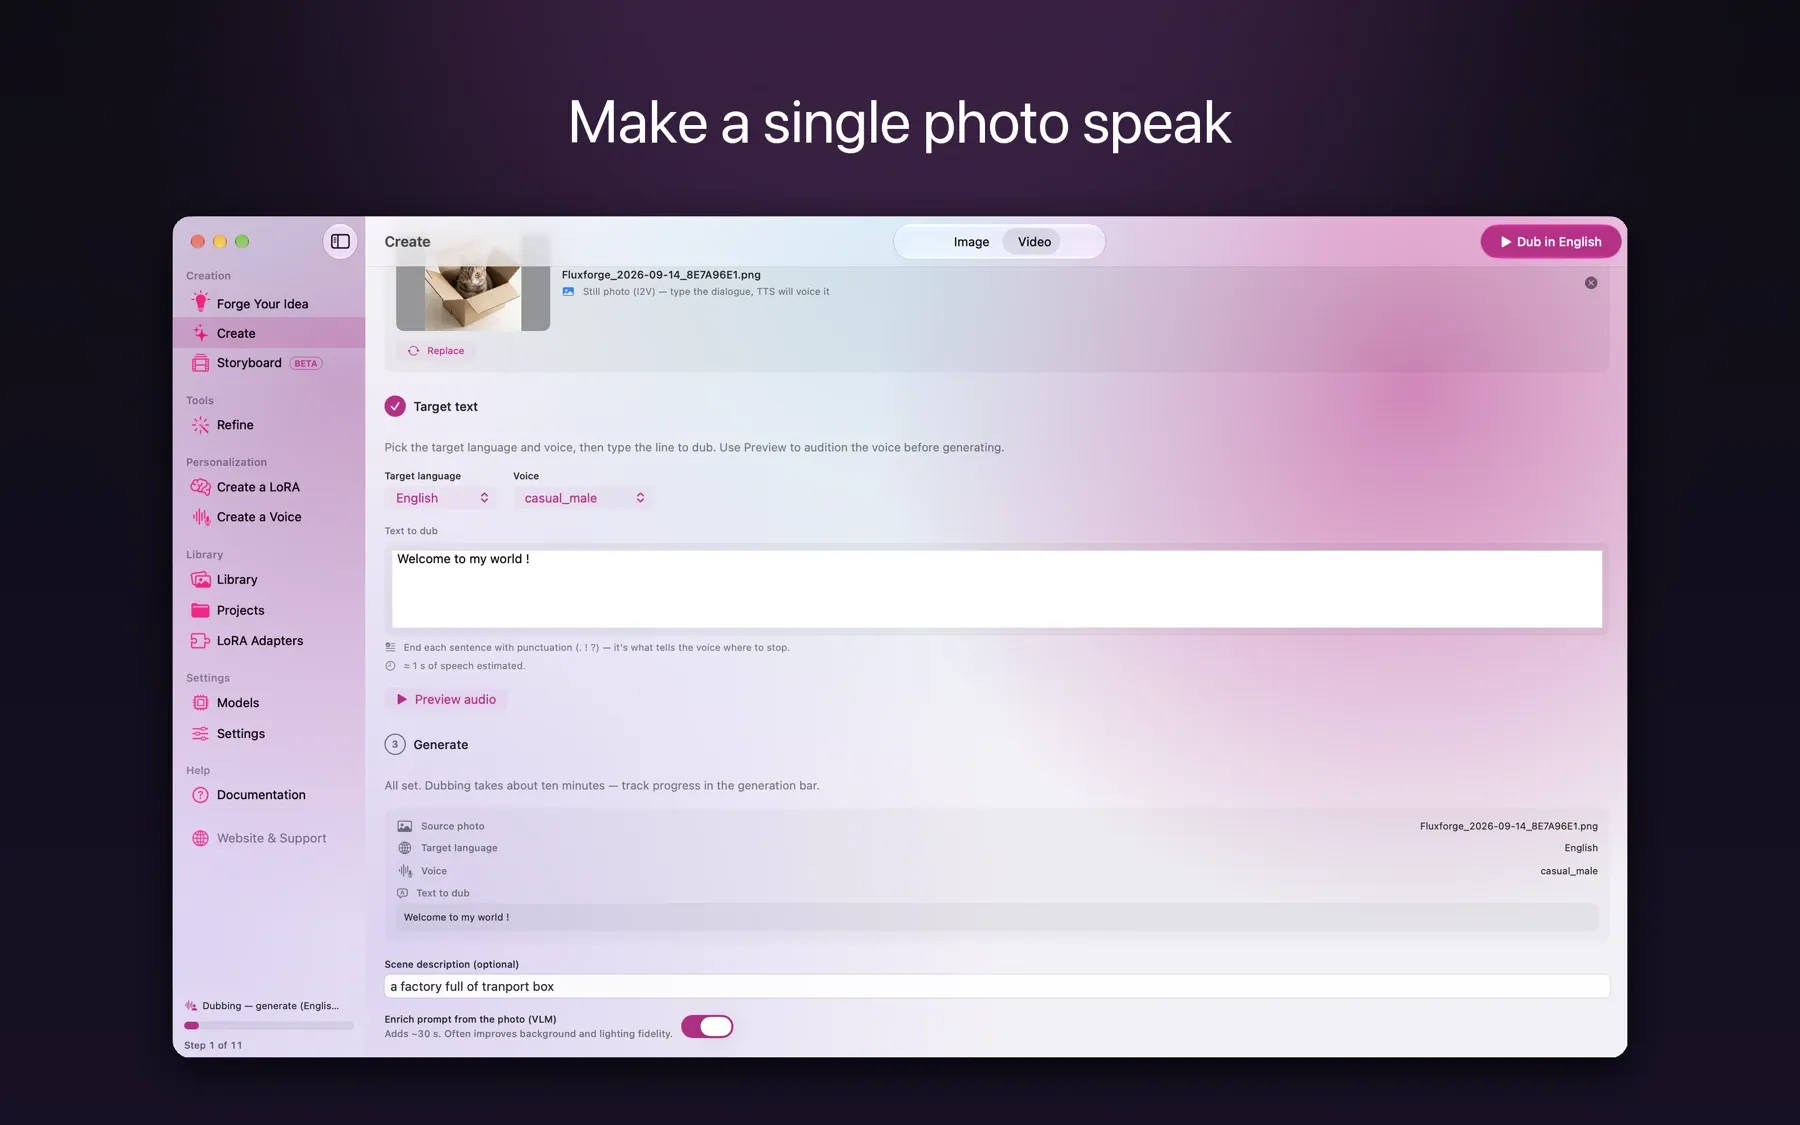Screen dimensions: 1800x1125
Task: Click the Fluxforge_2026-09-14 file name at top
Action: click(x=661, y=274)
